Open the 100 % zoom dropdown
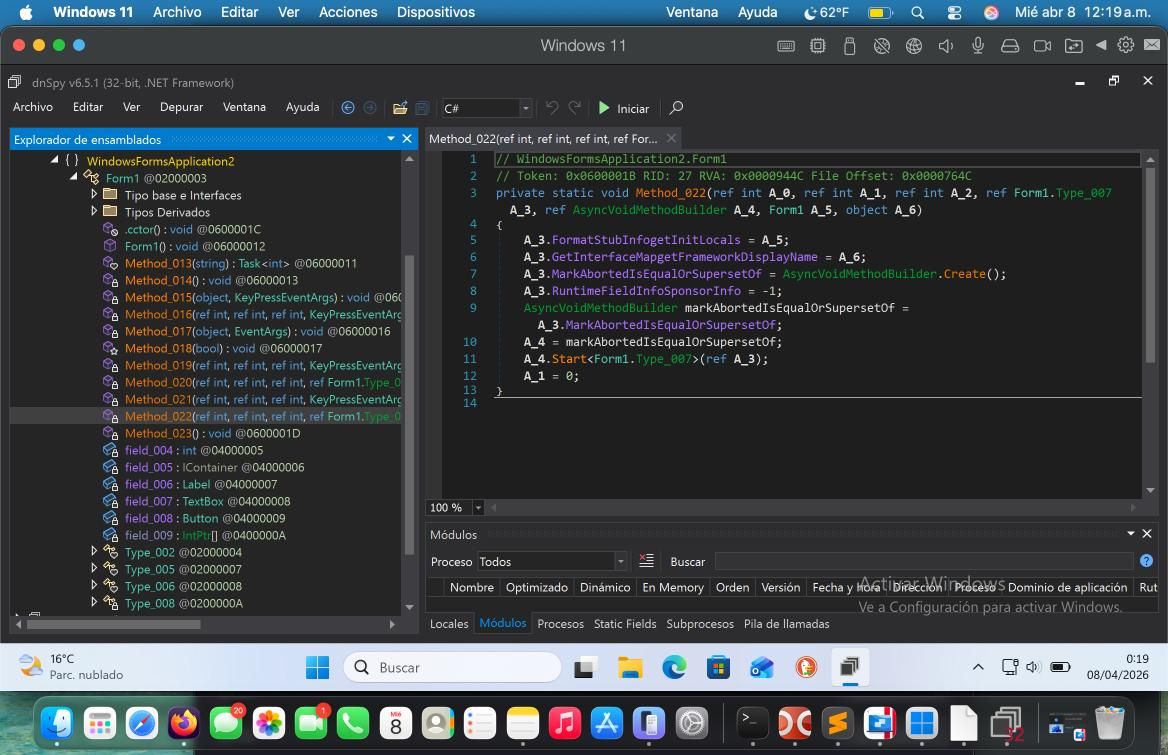 478,508
